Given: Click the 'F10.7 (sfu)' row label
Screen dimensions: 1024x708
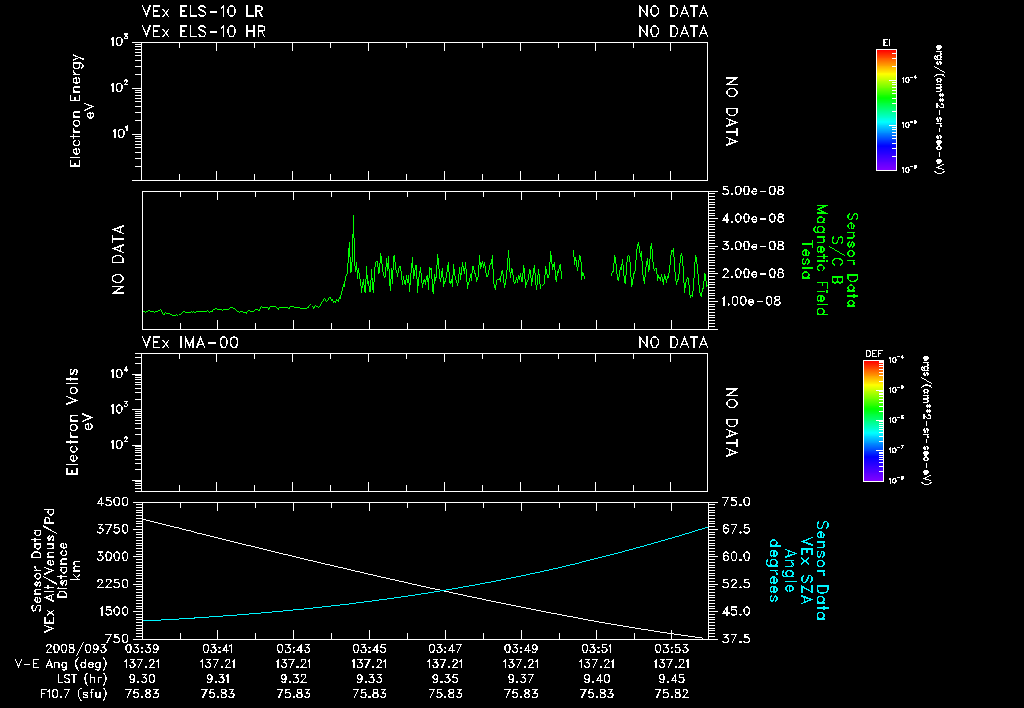Looking at the screenshot, I should (74, 694).
